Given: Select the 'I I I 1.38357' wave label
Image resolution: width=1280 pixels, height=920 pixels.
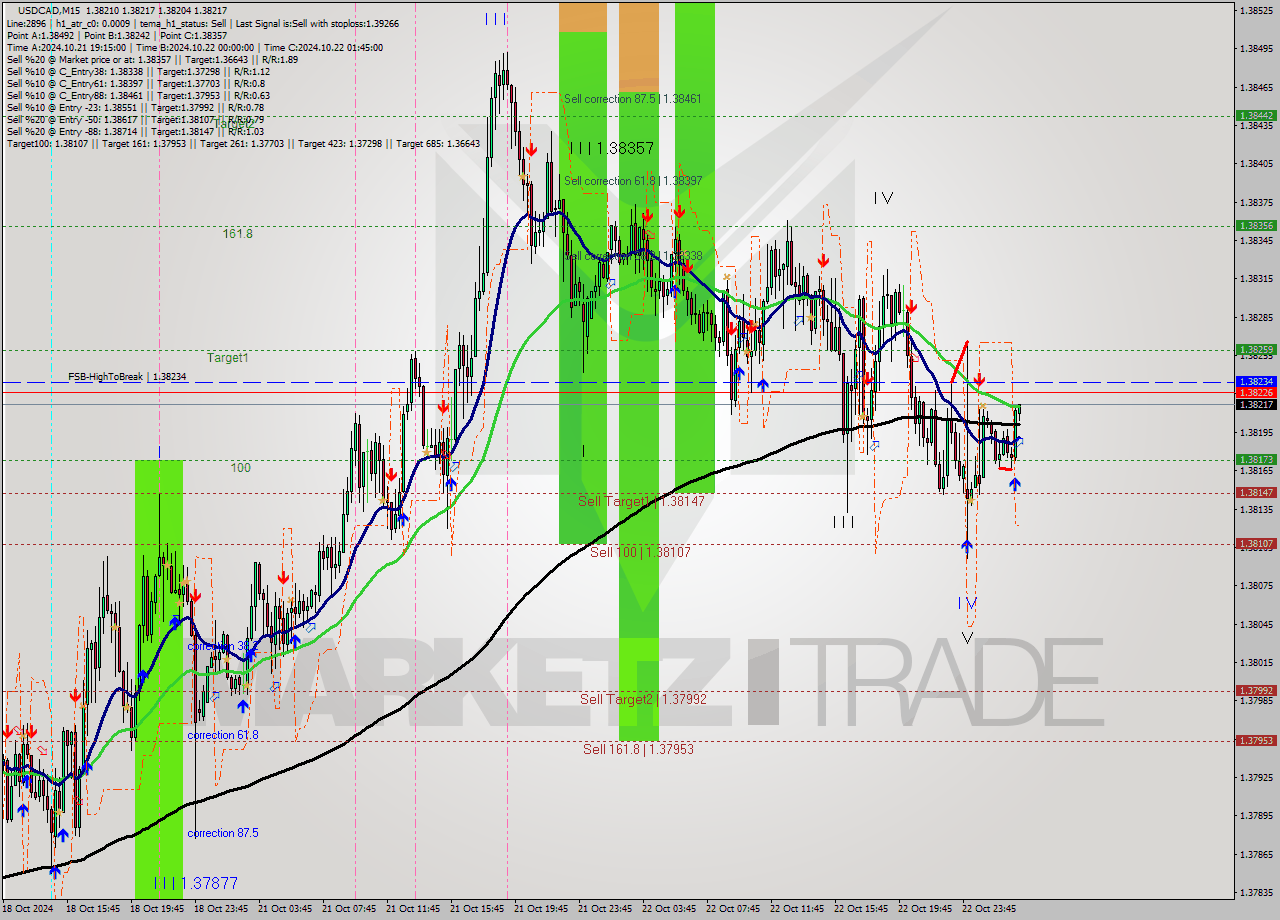Looking at the screenshot, I should tap(612, 148).
